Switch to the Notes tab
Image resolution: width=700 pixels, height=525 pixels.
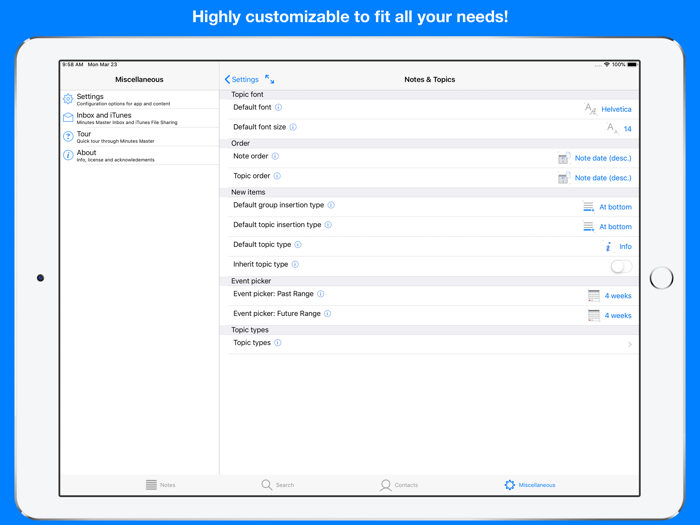point(161,485)
